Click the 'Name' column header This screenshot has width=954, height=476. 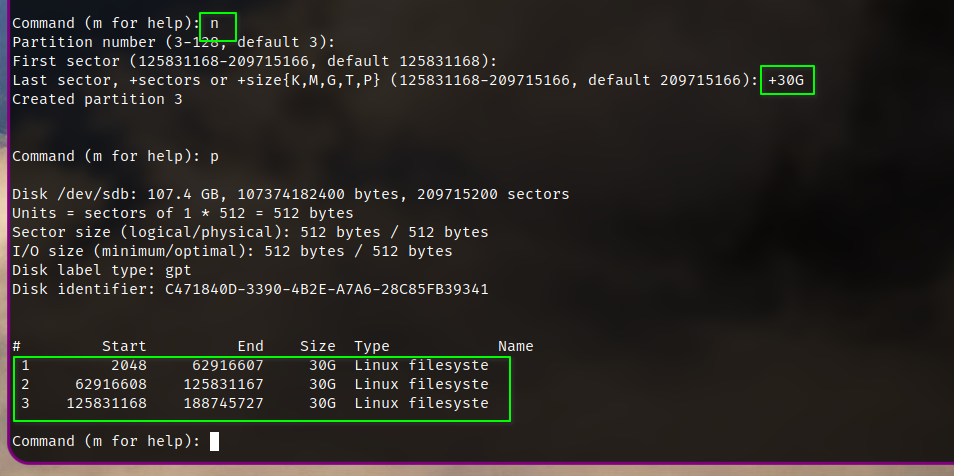click(x=515, y=347)
